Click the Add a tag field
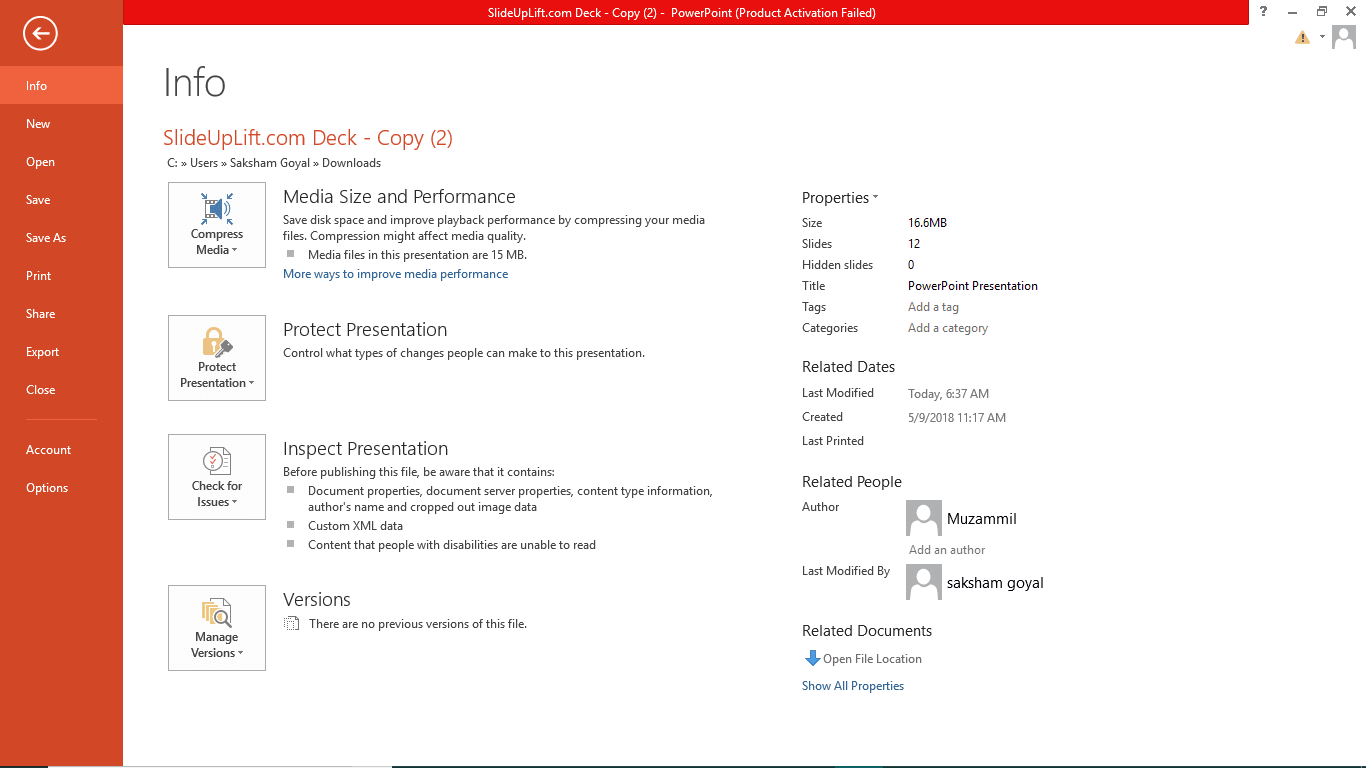1366x768 pixels. 933,307
